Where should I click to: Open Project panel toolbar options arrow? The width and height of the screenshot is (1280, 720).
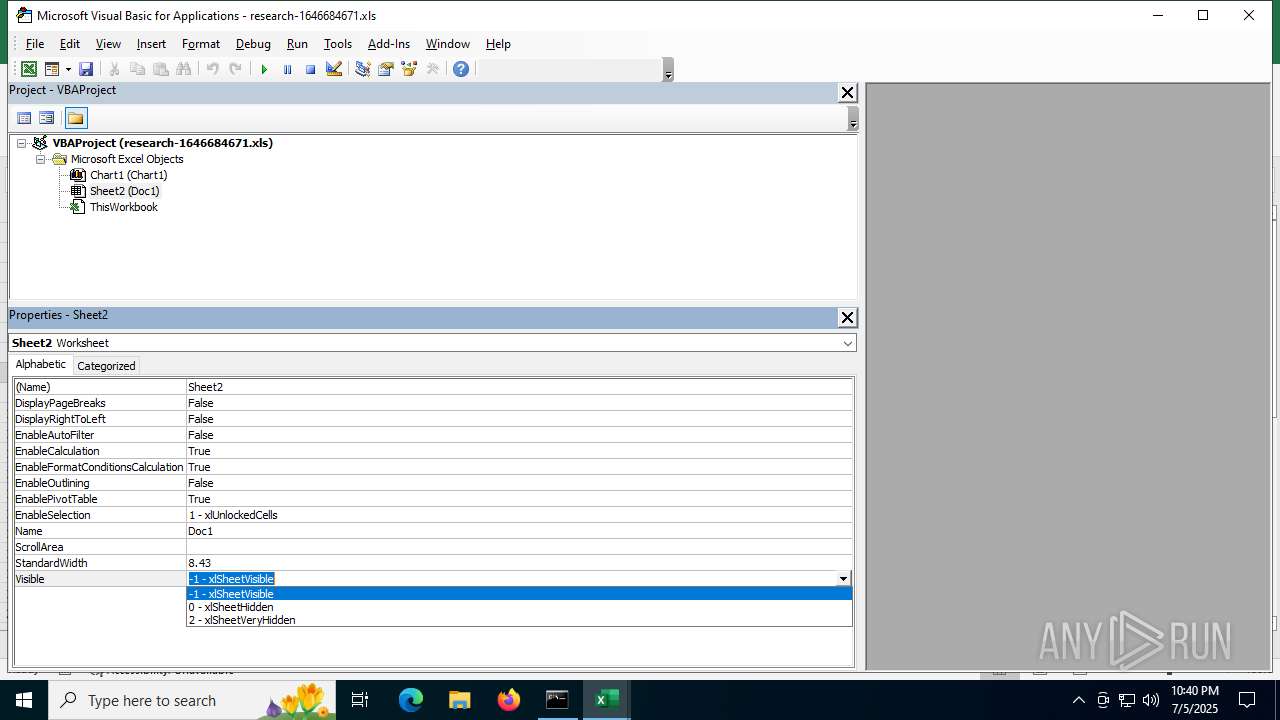(x=853, y=119)
